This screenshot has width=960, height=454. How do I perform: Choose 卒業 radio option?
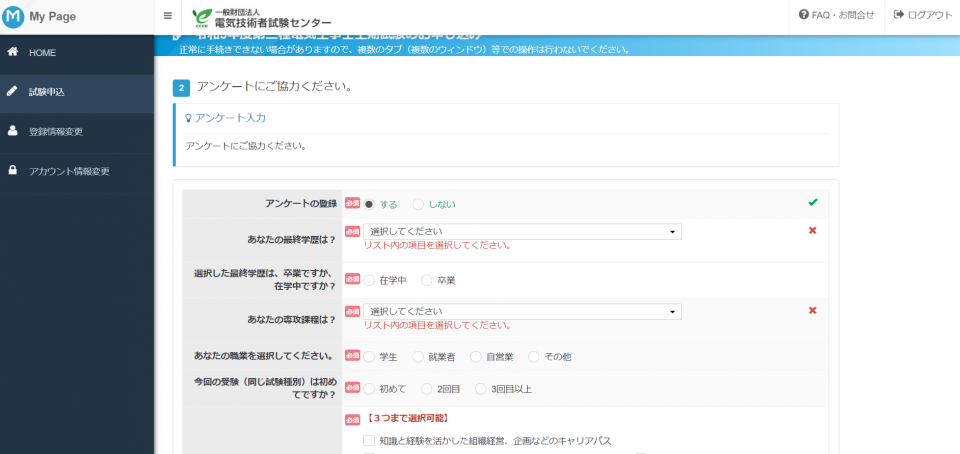coord(427,281)
